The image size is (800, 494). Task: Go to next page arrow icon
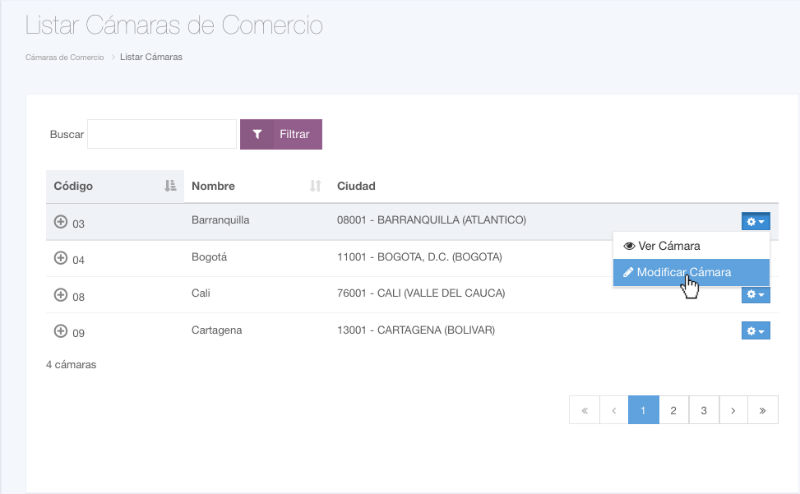coord(733,410)
